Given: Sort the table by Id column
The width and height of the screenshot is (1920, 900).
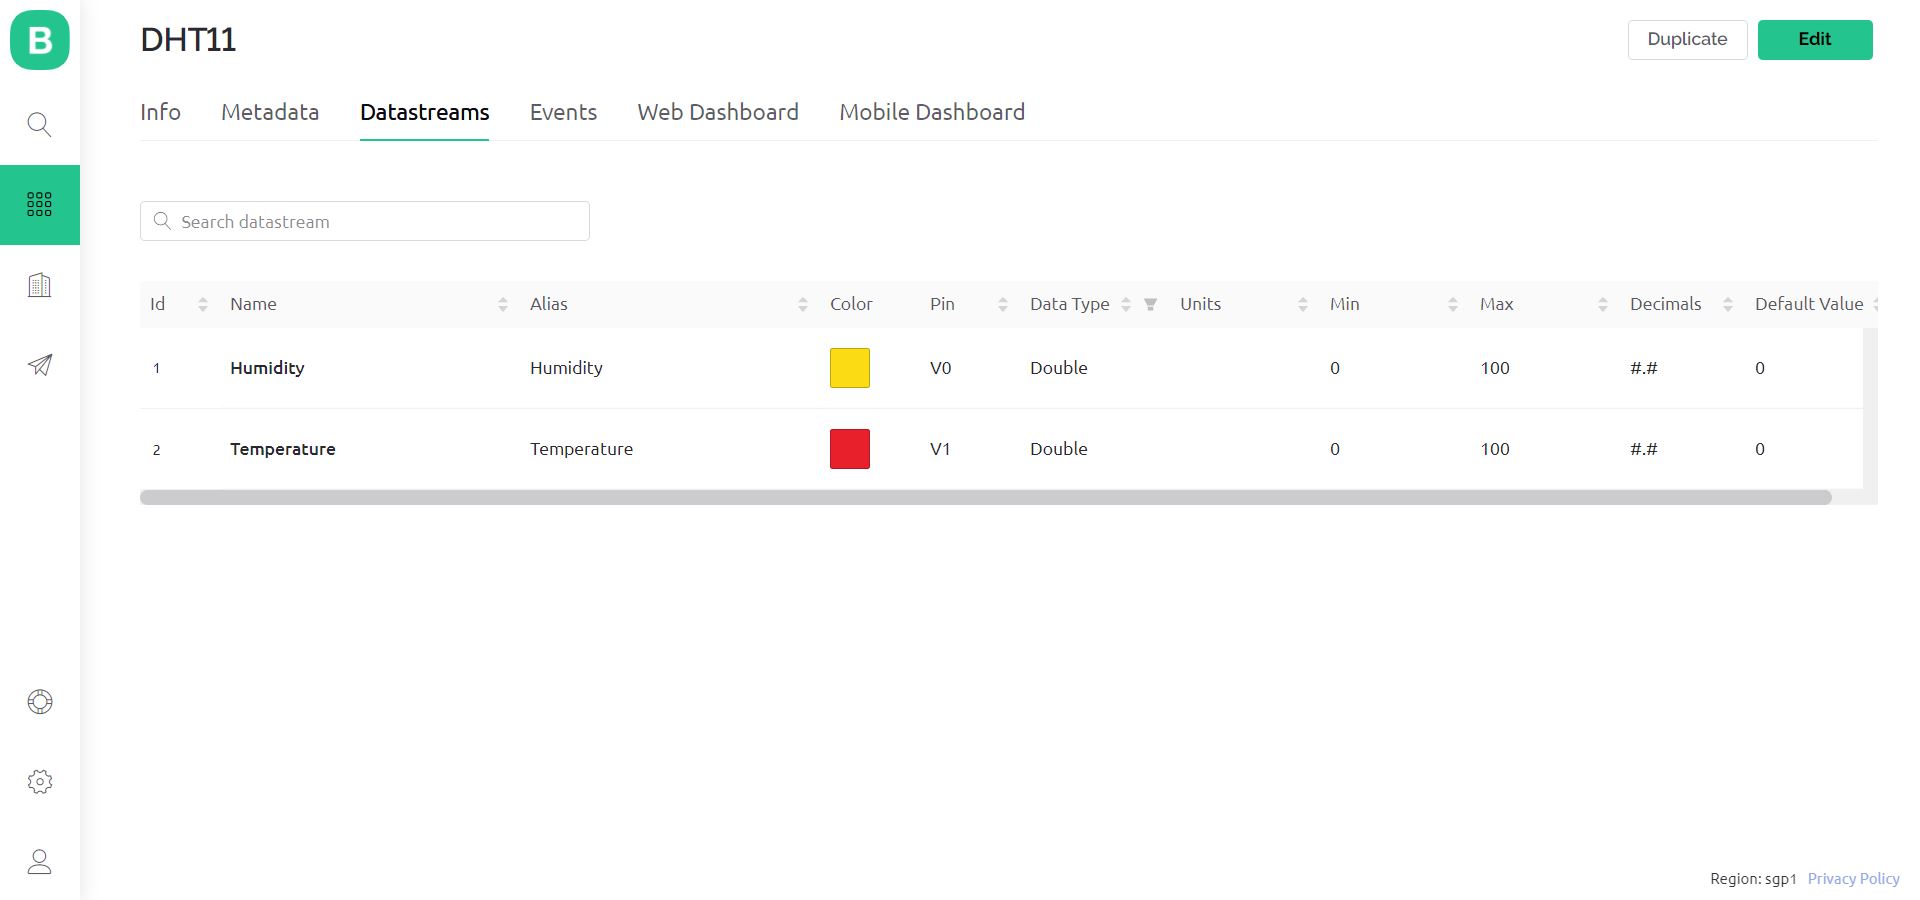Looking at the screenshot, I should pos(203,304).
